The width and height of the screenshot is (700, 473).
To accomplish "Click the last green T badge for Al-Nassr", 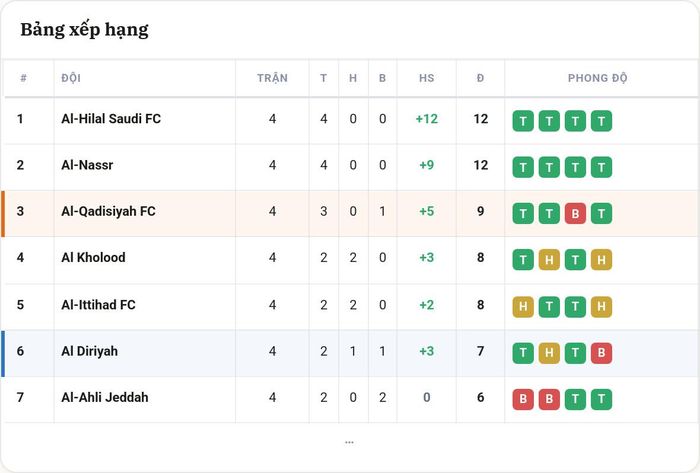I will point(601,167).
